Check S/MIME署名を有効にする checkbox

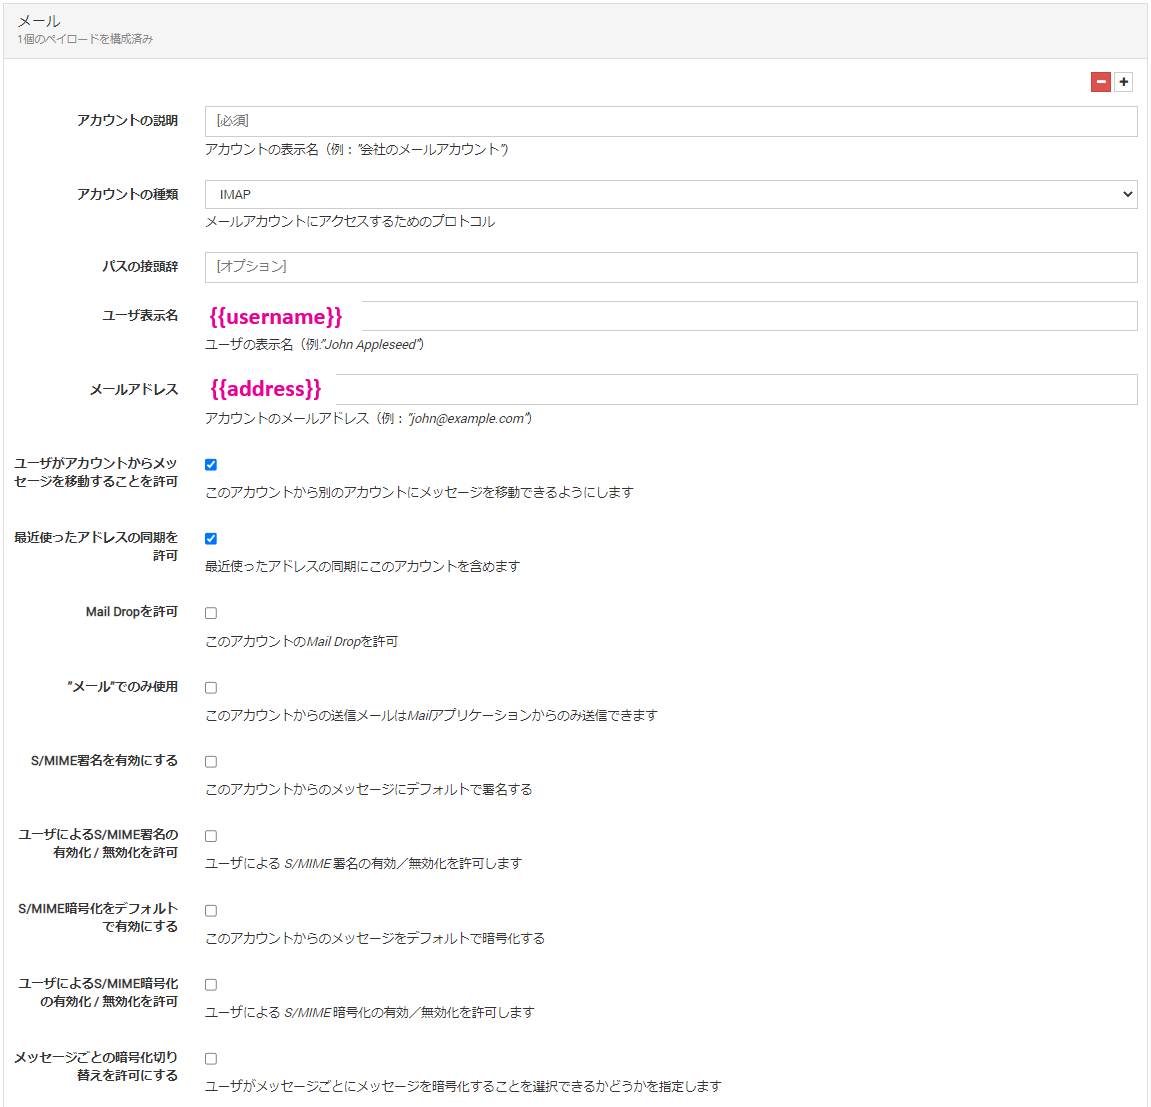(x=211, y=762)
